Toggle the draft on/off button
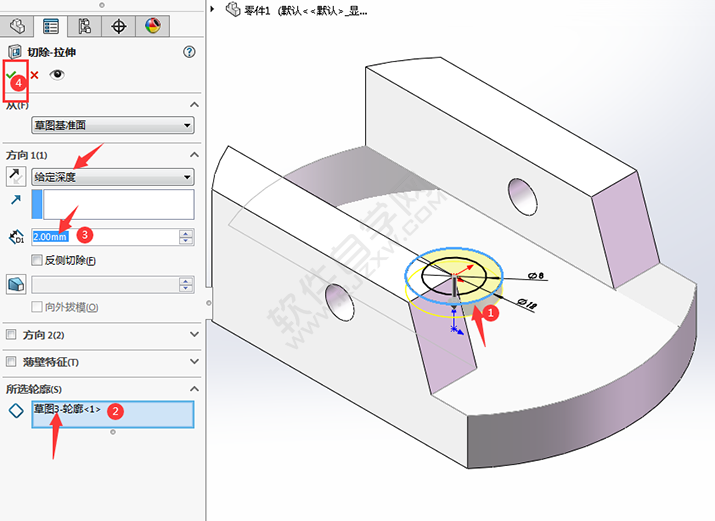 pyautogui.click(x=16, y=284)
